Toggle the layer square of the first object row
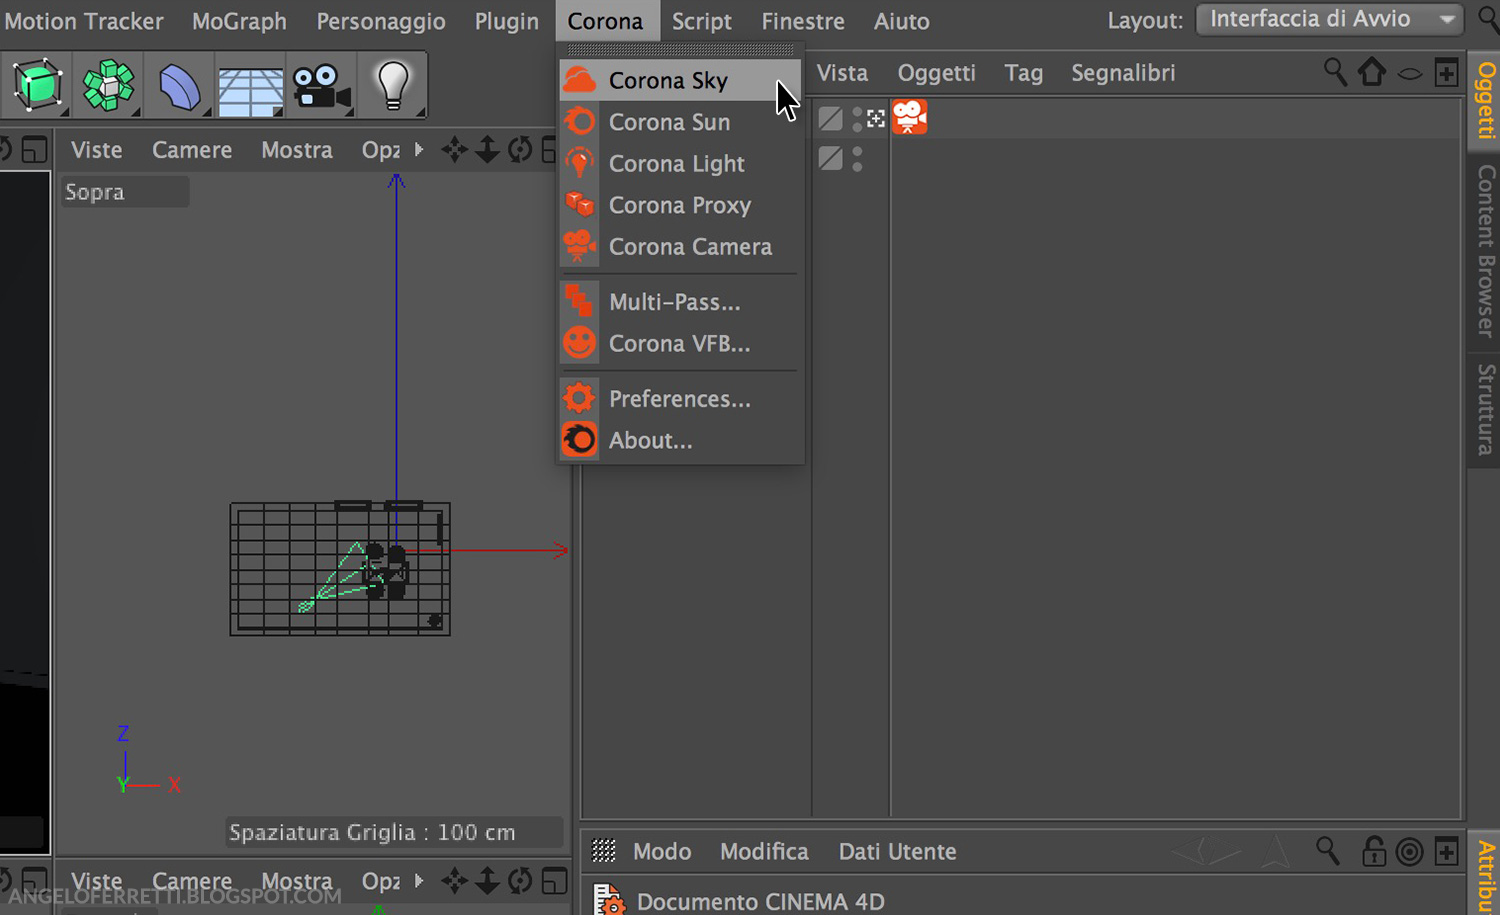The height and width of the screenshot is (915, 1500). point(830,119)
